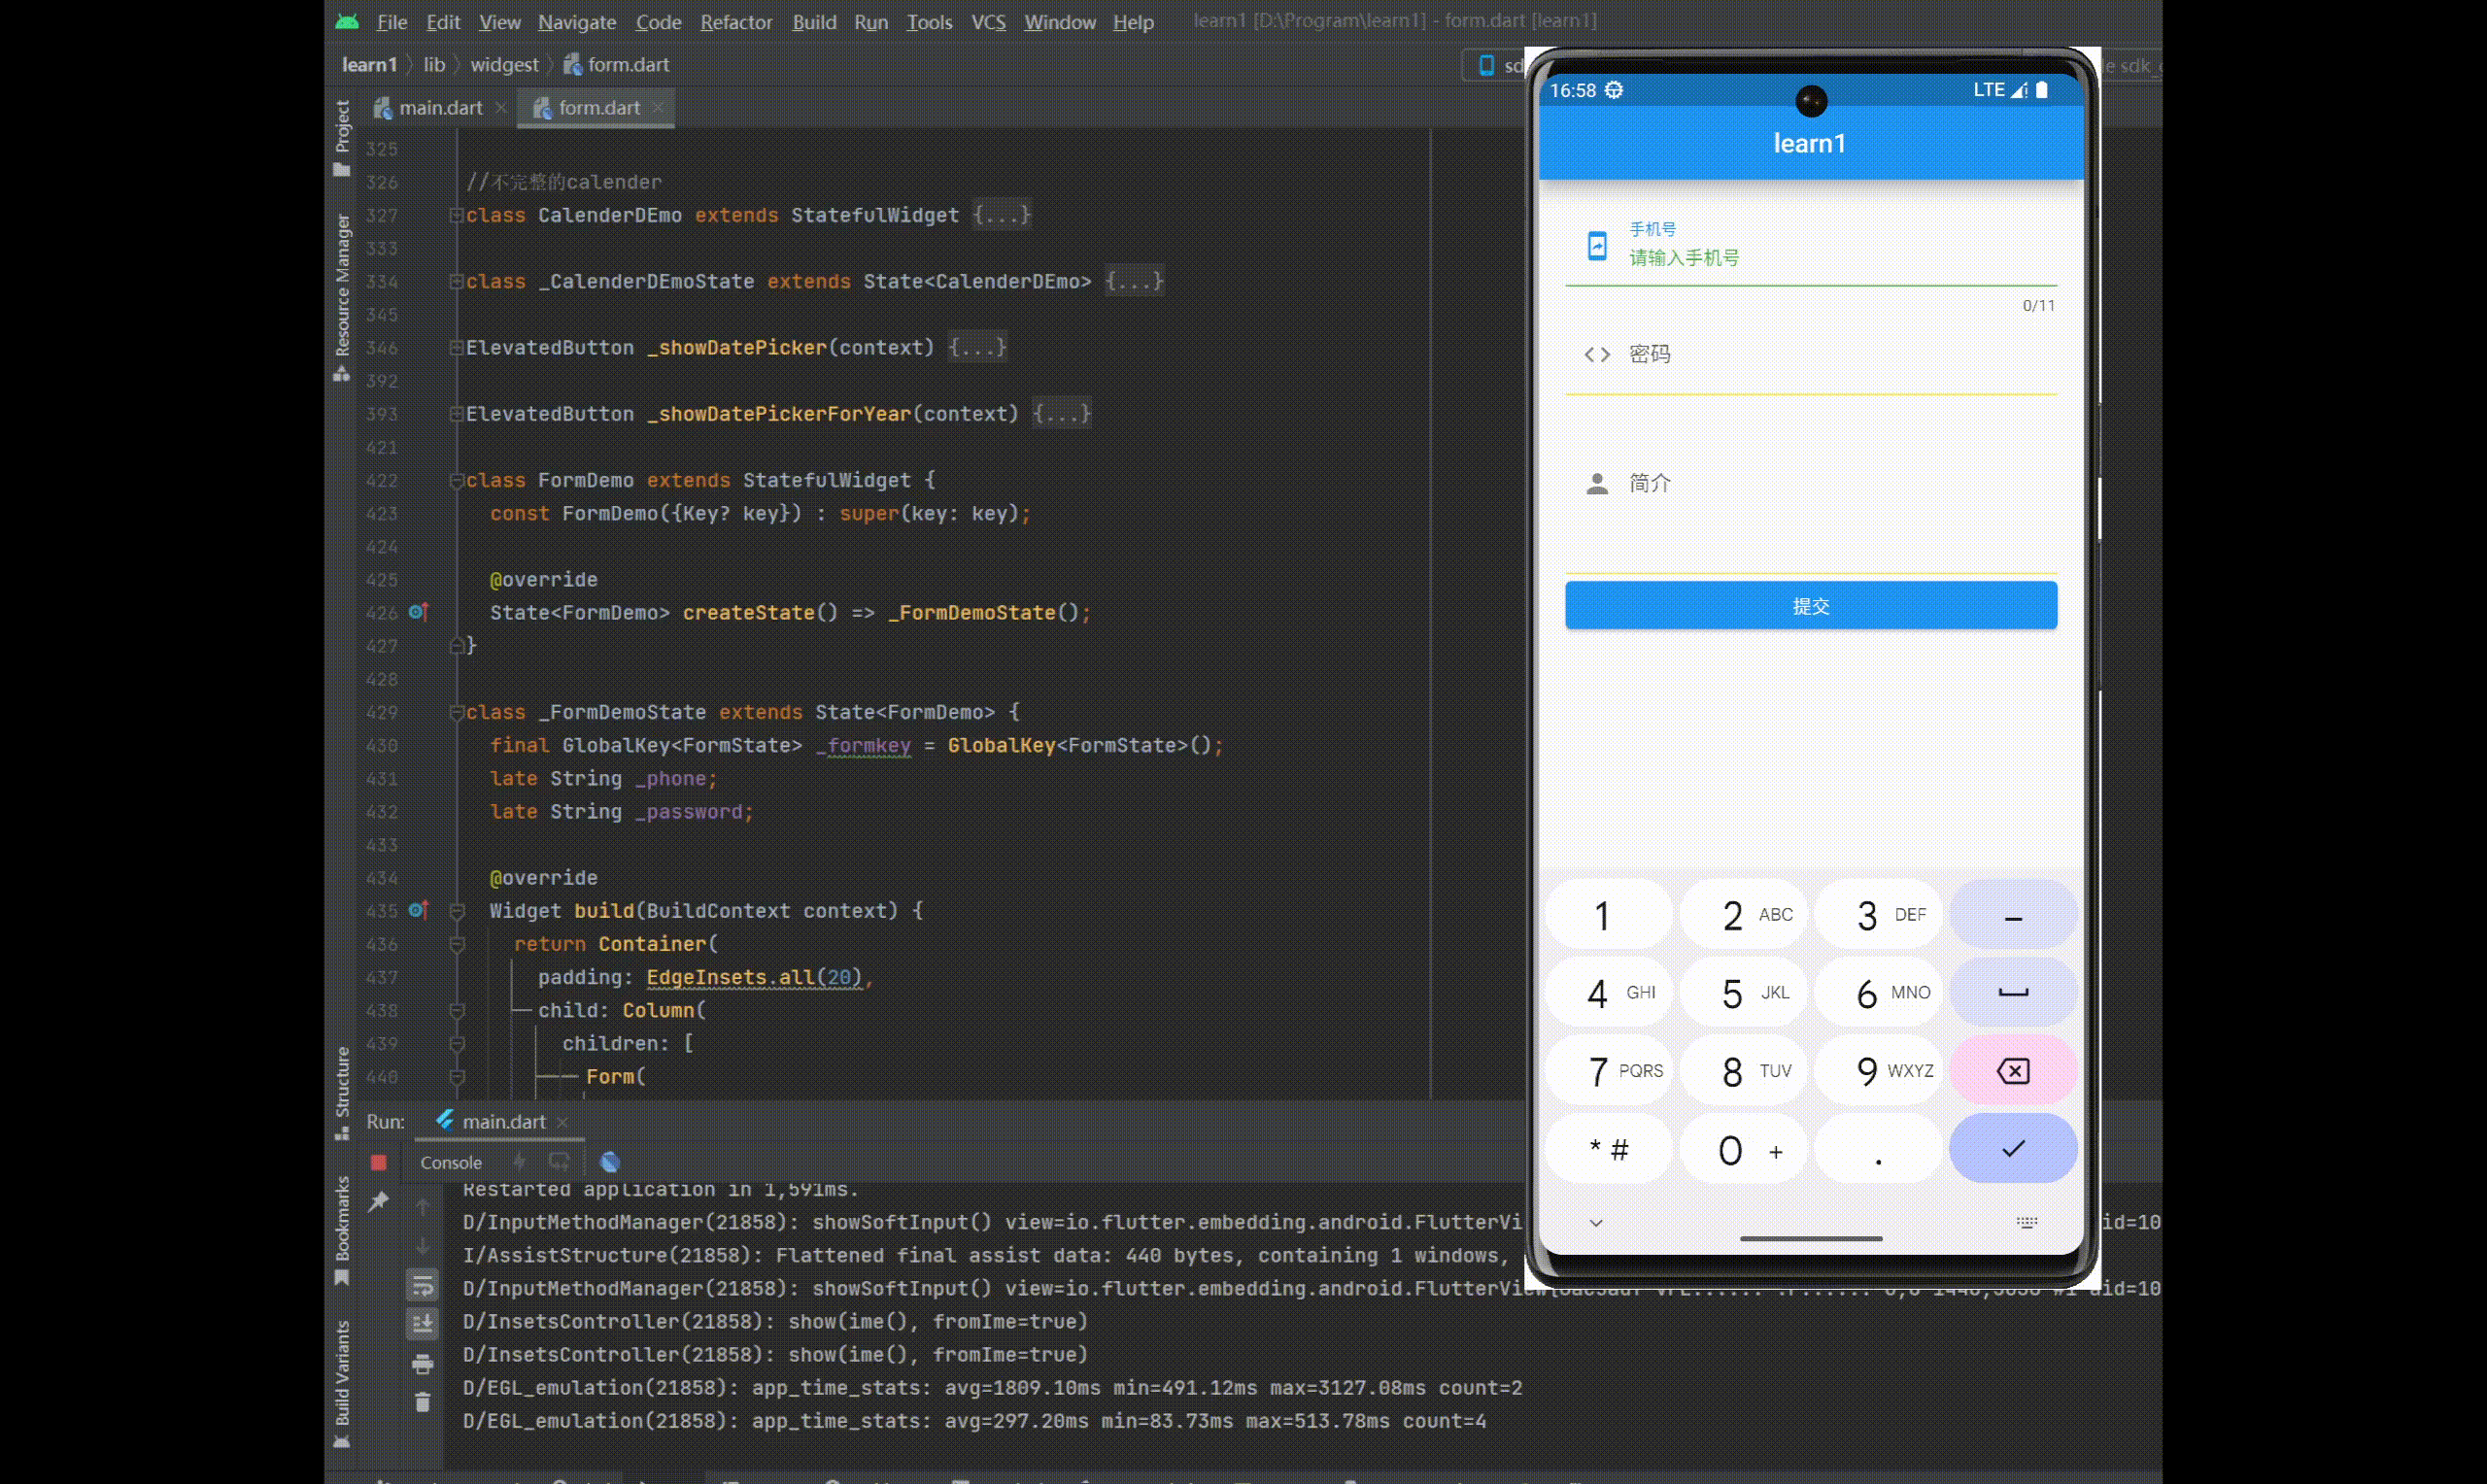Image resolution: width=2487 pixels, height=1484 pixels.
Task: Open the Refactor menu
Action: pyautogui.click(x=736, y=22)
